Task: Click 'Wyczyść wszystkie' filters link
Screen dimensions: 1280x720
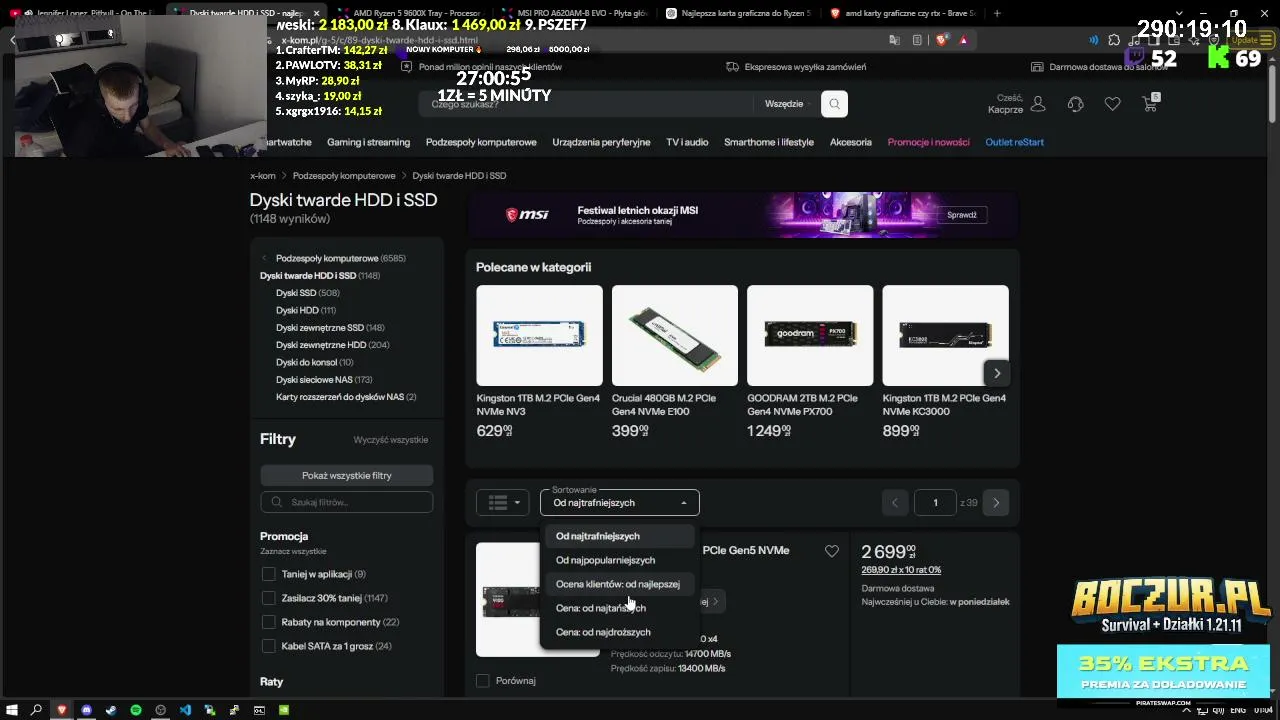Action: (391, 440)
